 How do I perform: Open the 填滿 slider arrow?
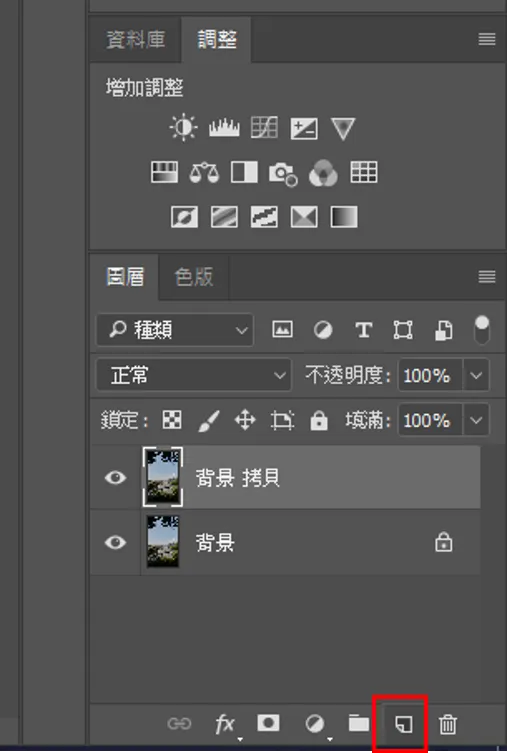tap(476, 420)
